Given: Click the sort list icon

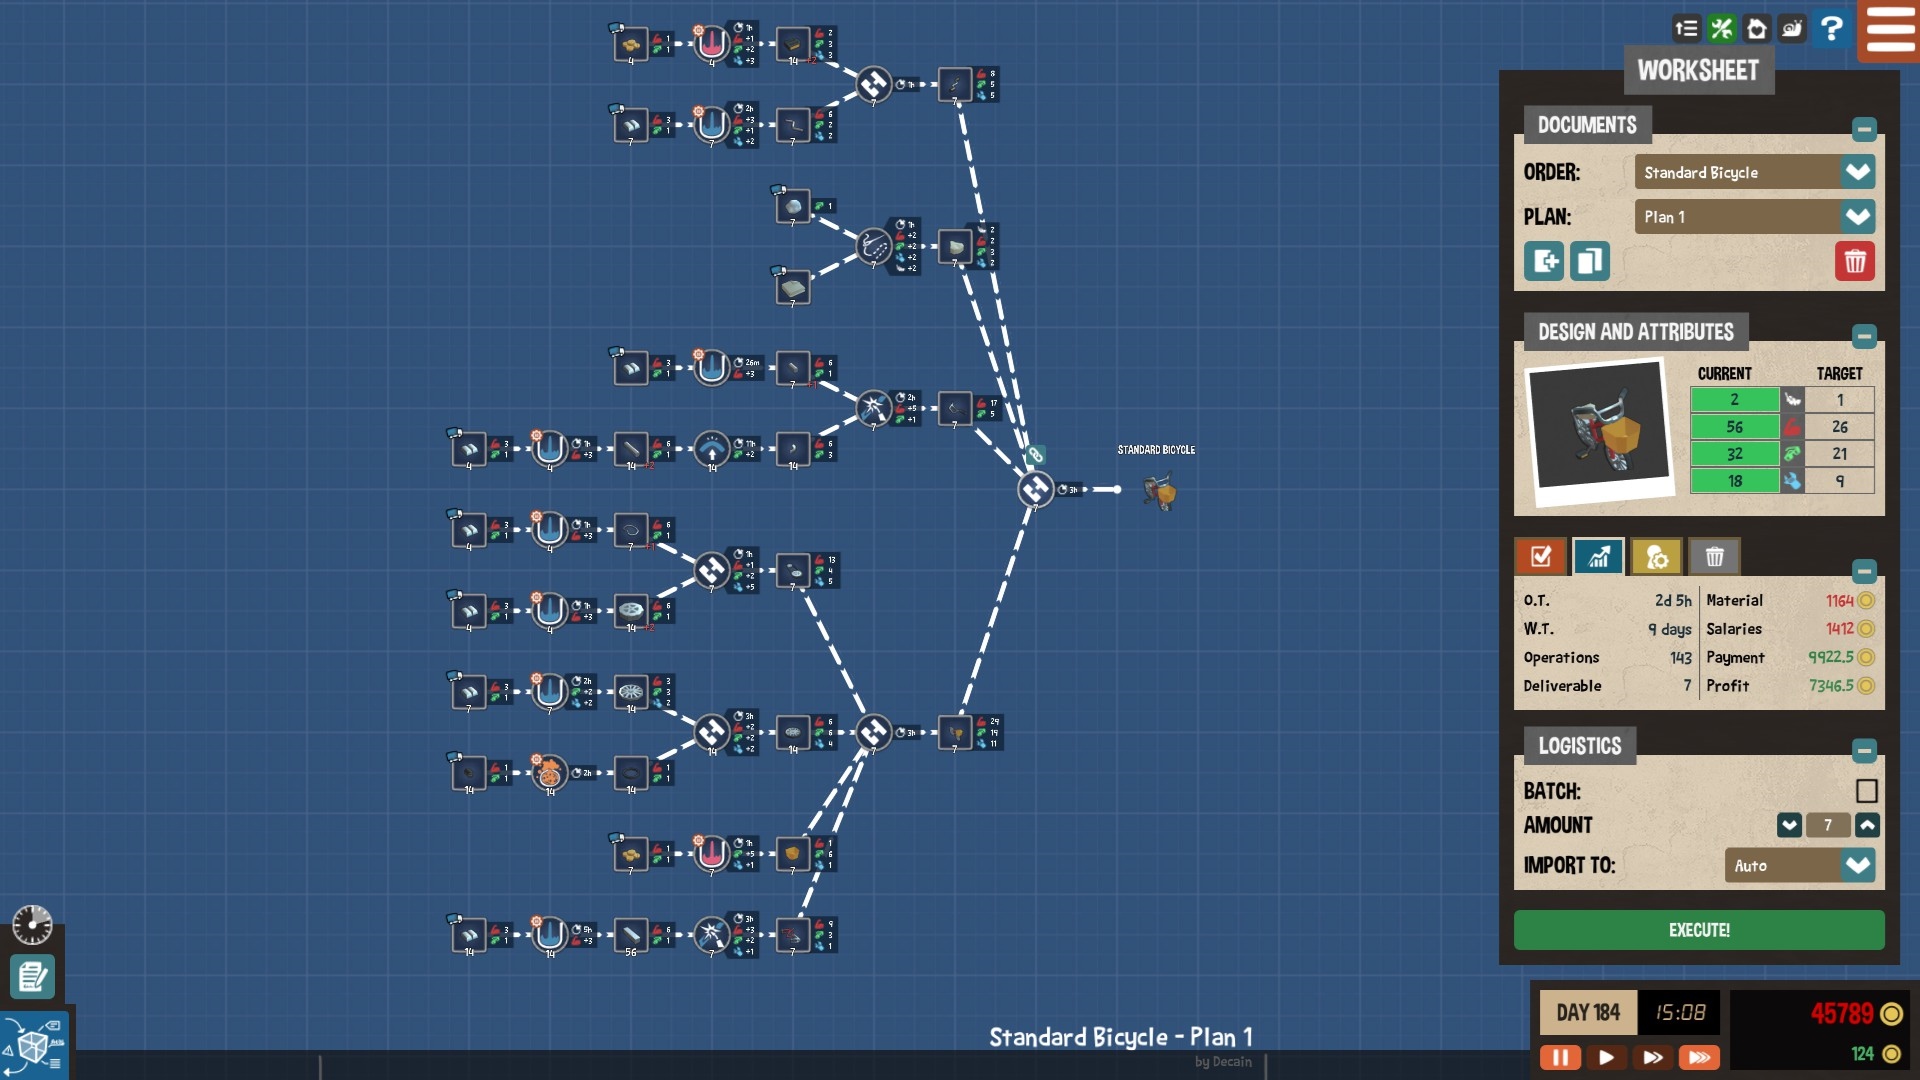Looking at the screenshot, I should click(x=1686, y=29).
